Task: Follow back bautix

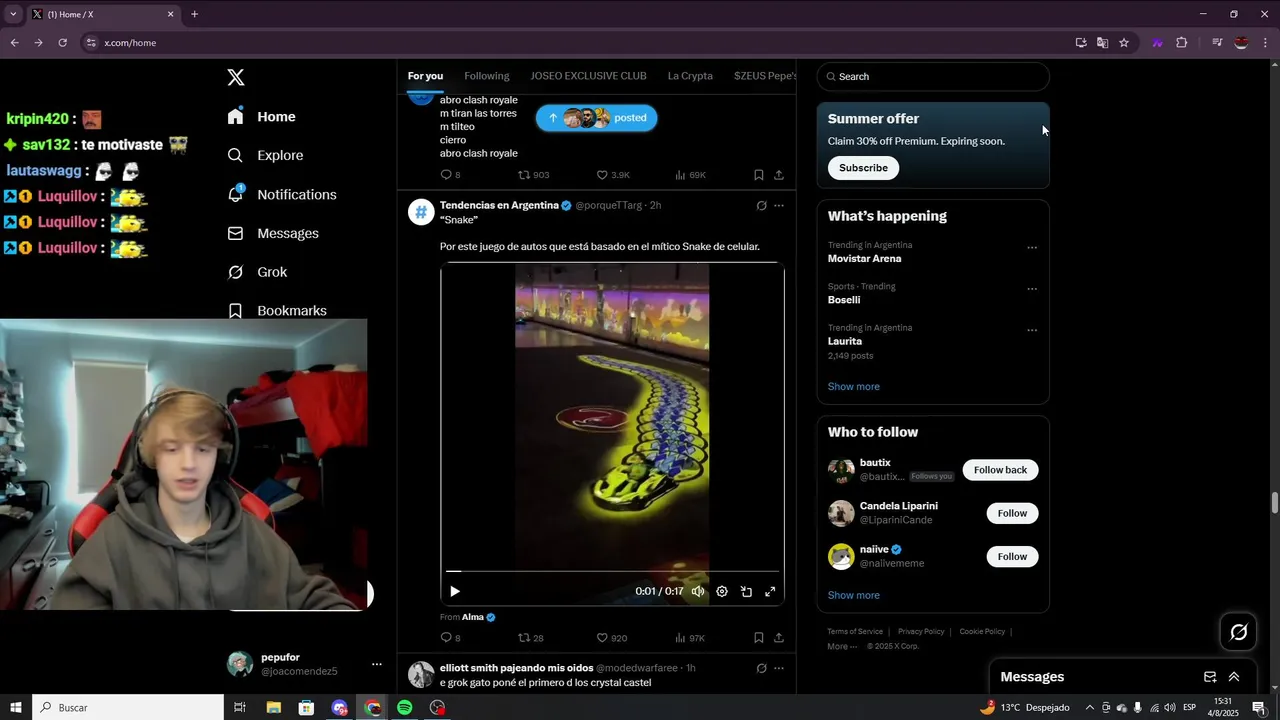Action: tap(1000, 470)
